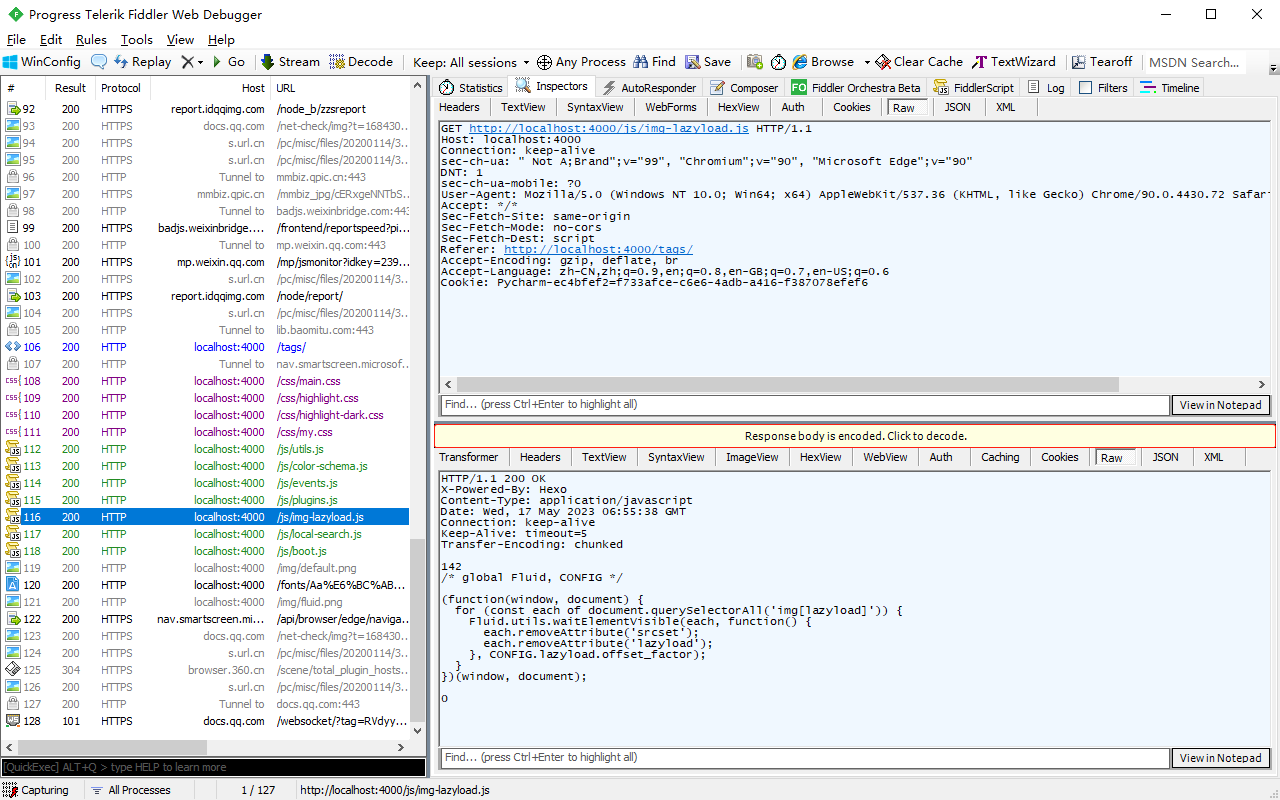The image size is (1280, 800).
Task: Open TextWizard tool
Action: 1015,62
